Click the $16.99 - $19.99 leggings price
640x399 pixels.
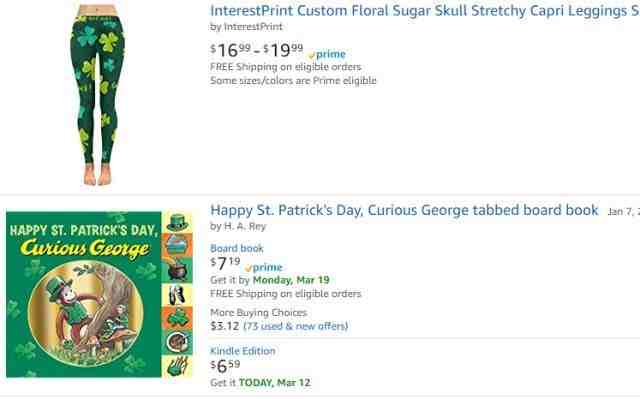(257, 51)
